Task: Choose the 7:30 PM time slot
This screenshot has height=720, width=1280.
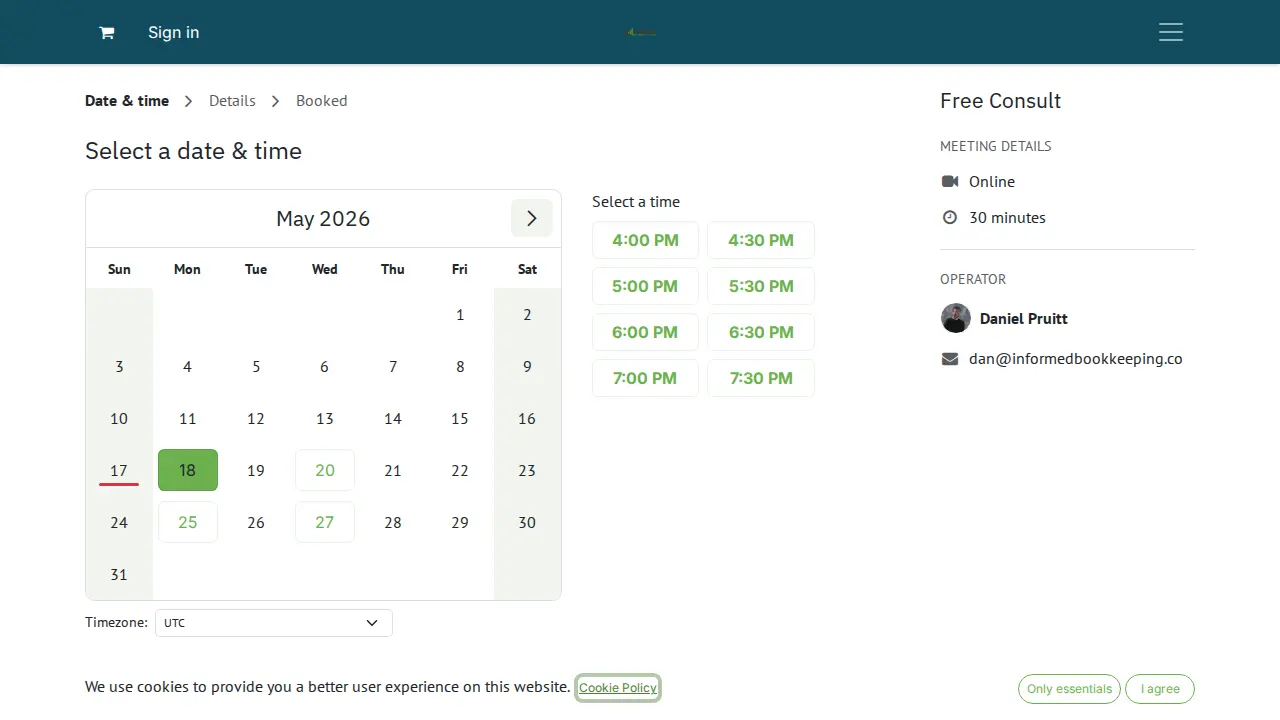Action: pos(761,378)
